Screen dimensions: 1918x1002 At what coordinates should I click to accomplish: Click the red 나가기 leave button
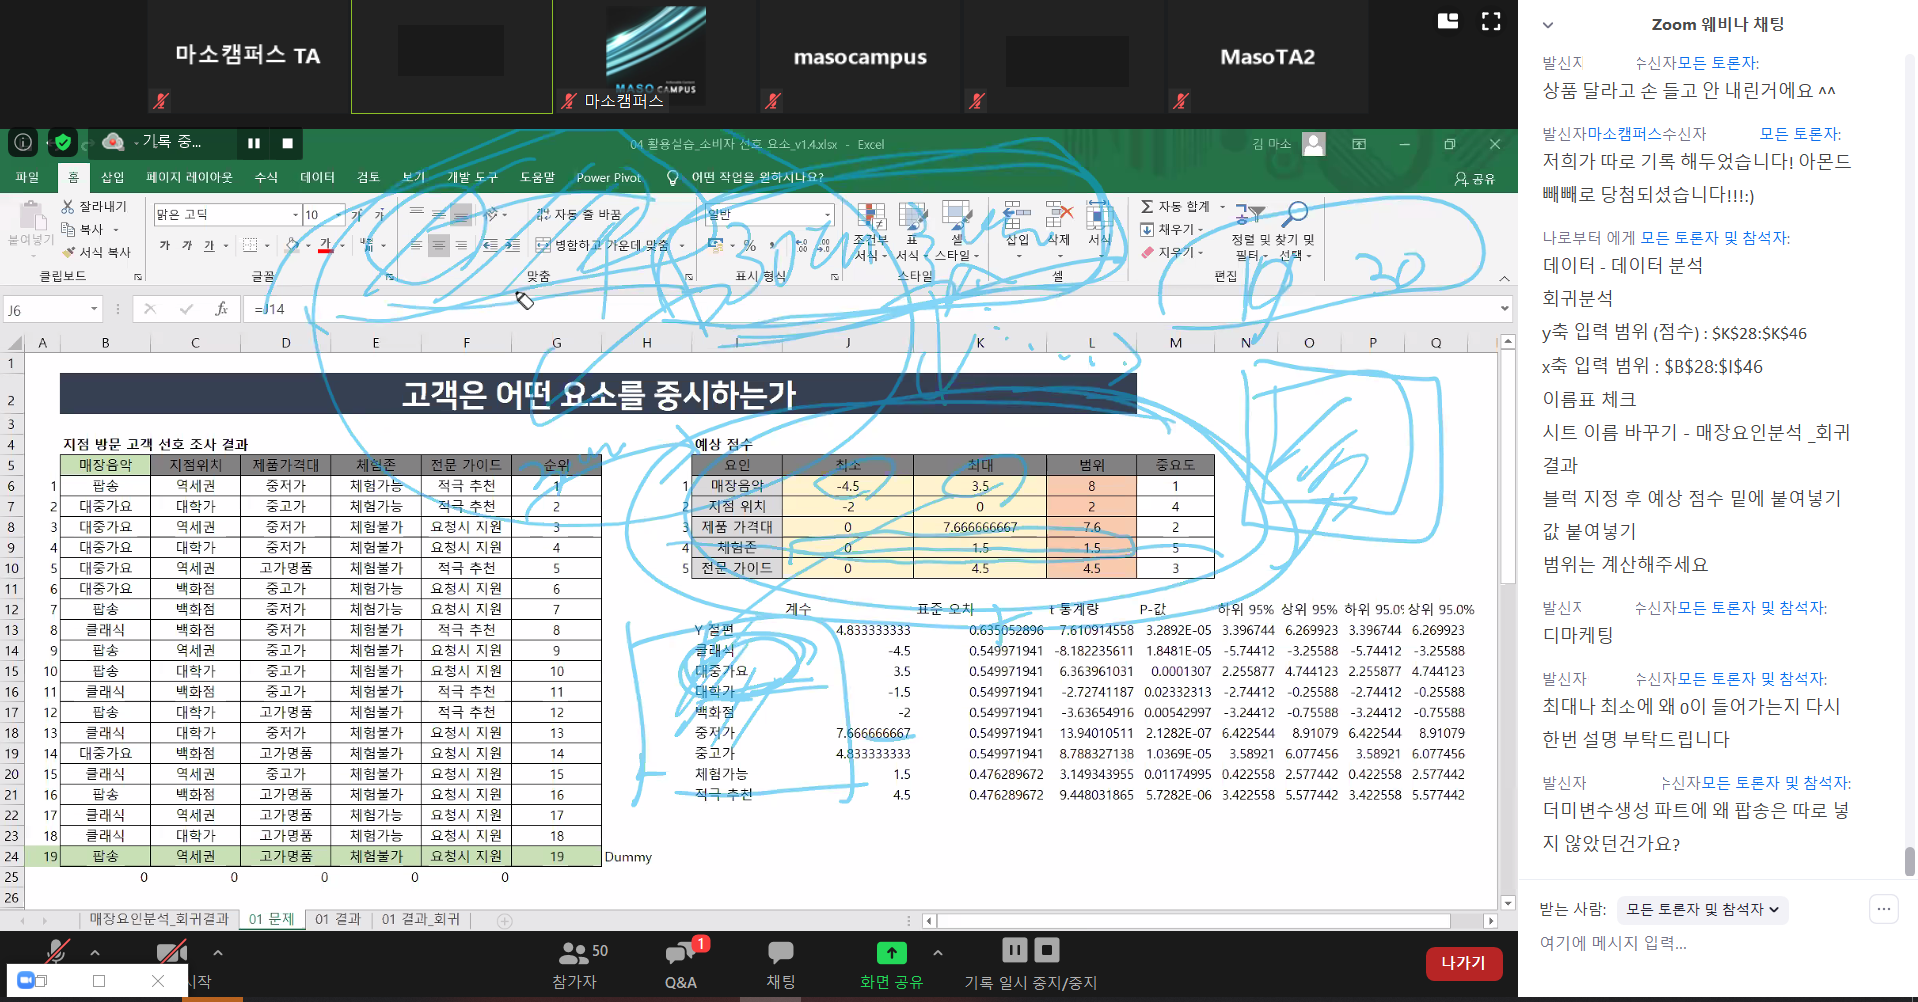pyautogui.click(x=1463, y=963)
